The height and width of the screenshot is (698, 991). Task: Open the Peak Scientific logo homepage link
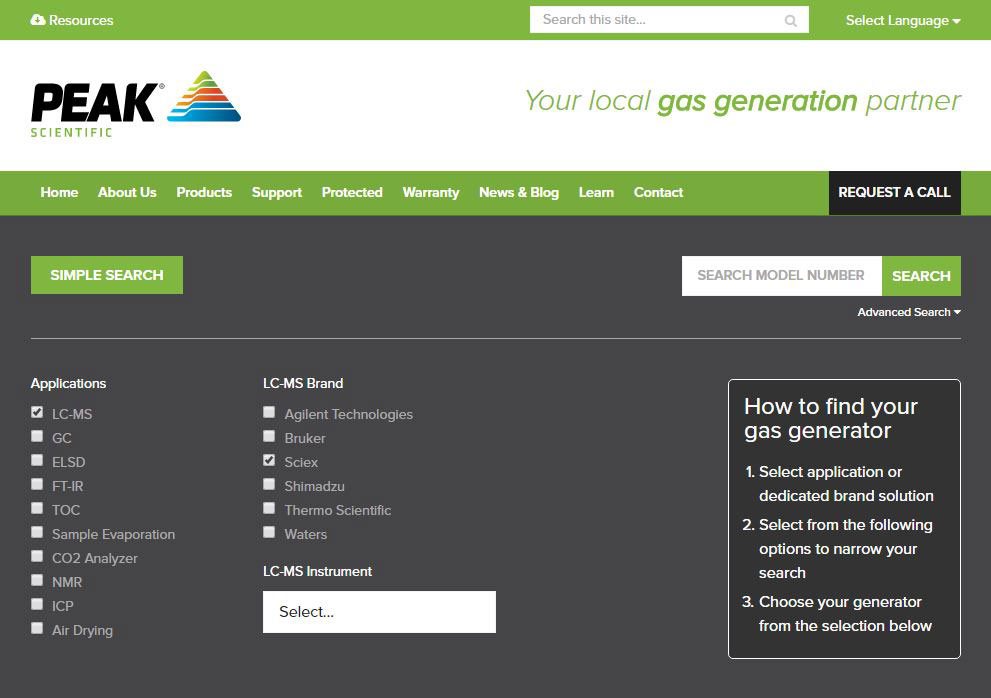(x=136, y=104)
